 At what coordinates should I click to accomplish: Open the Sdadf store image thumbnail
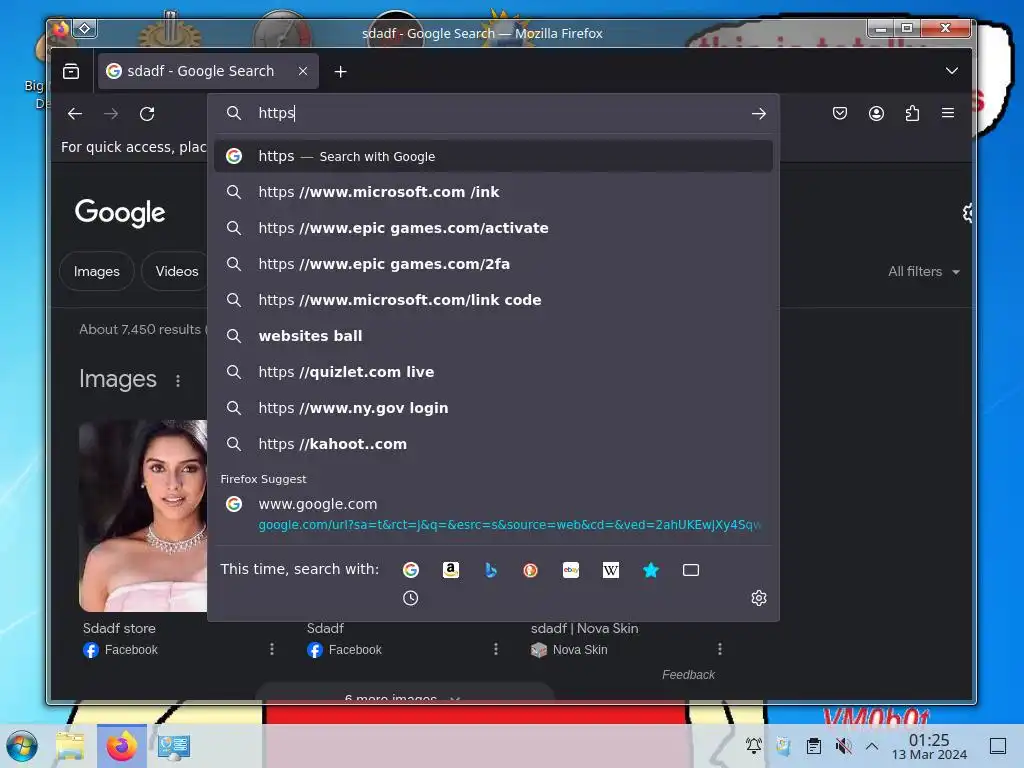(x=143, y=516)
